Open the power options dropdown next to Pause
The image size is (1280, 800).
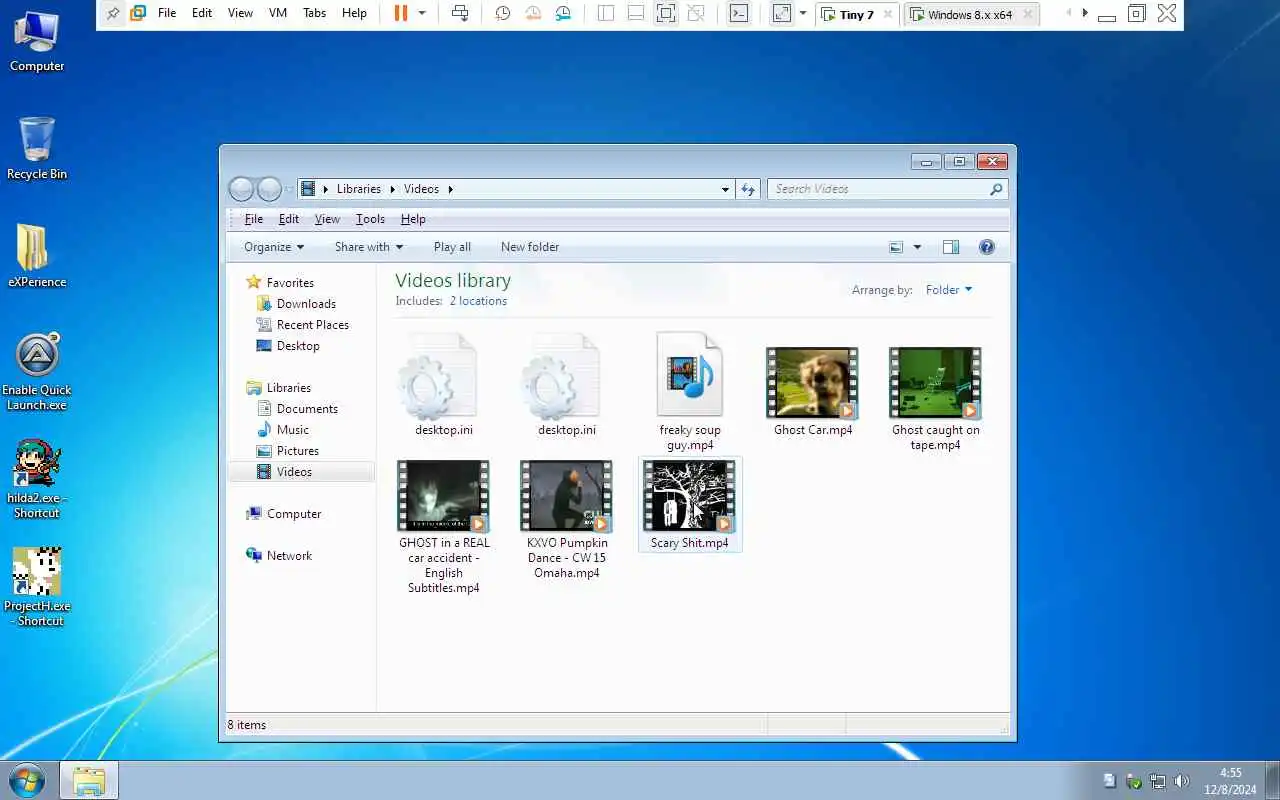(x=422, y=13)
